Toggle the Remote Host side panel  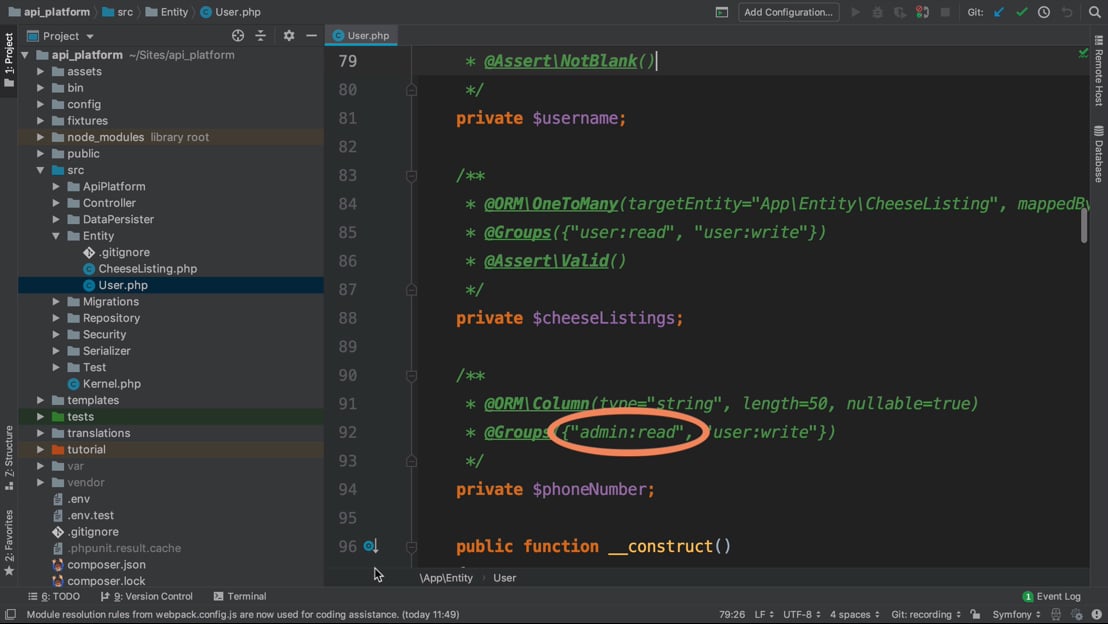tap(1099, 72)
